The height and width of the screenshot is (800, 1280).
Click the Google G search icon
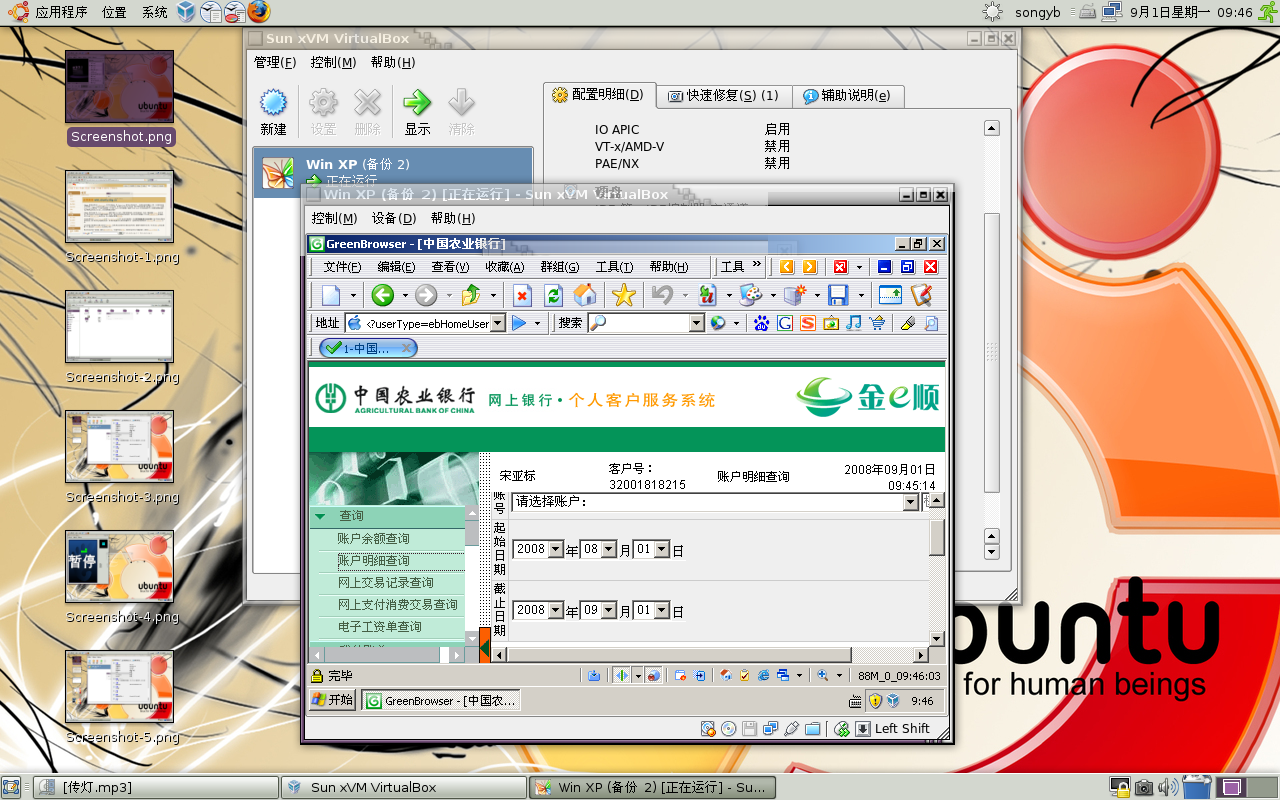coord(785,323)
